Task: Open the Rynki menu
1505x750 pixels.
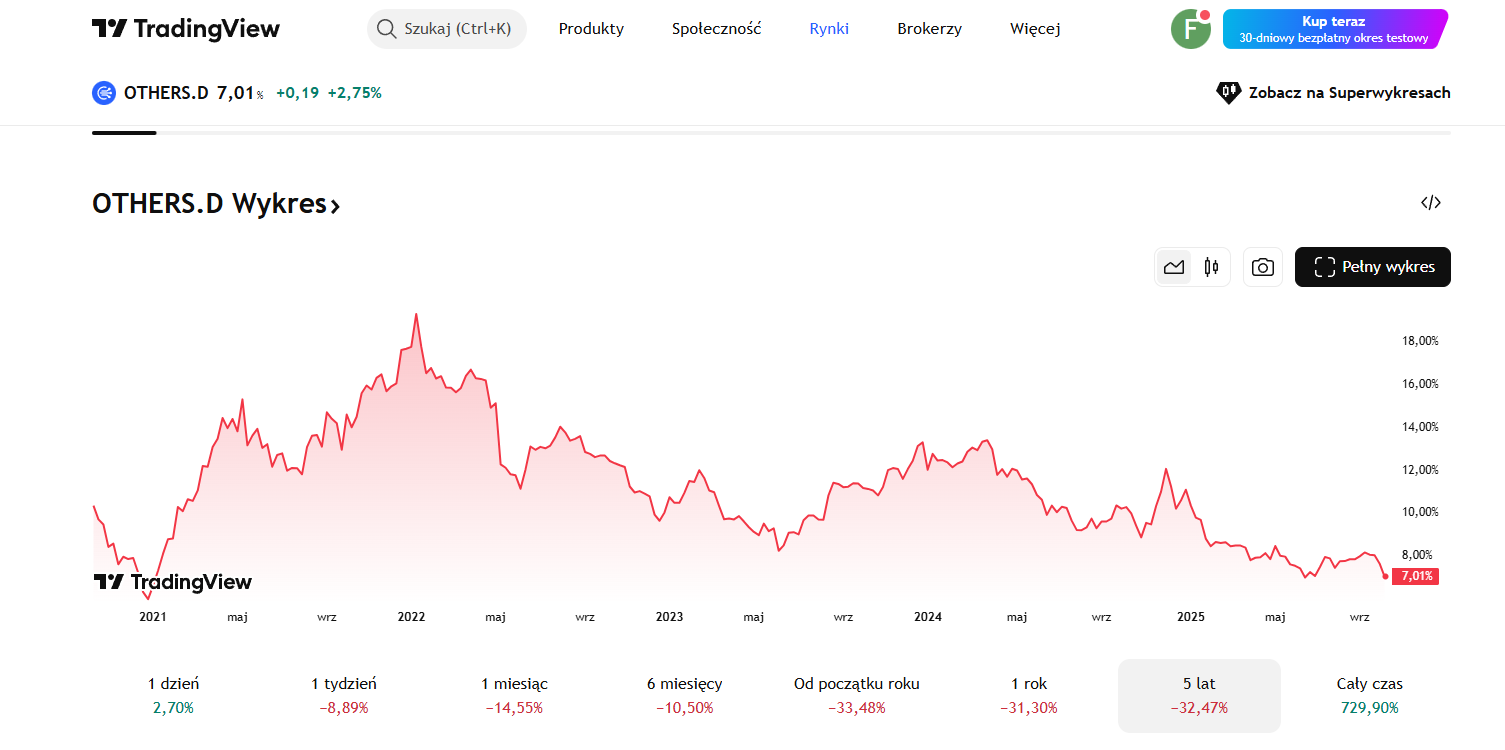Action: (x=829, y=29)
